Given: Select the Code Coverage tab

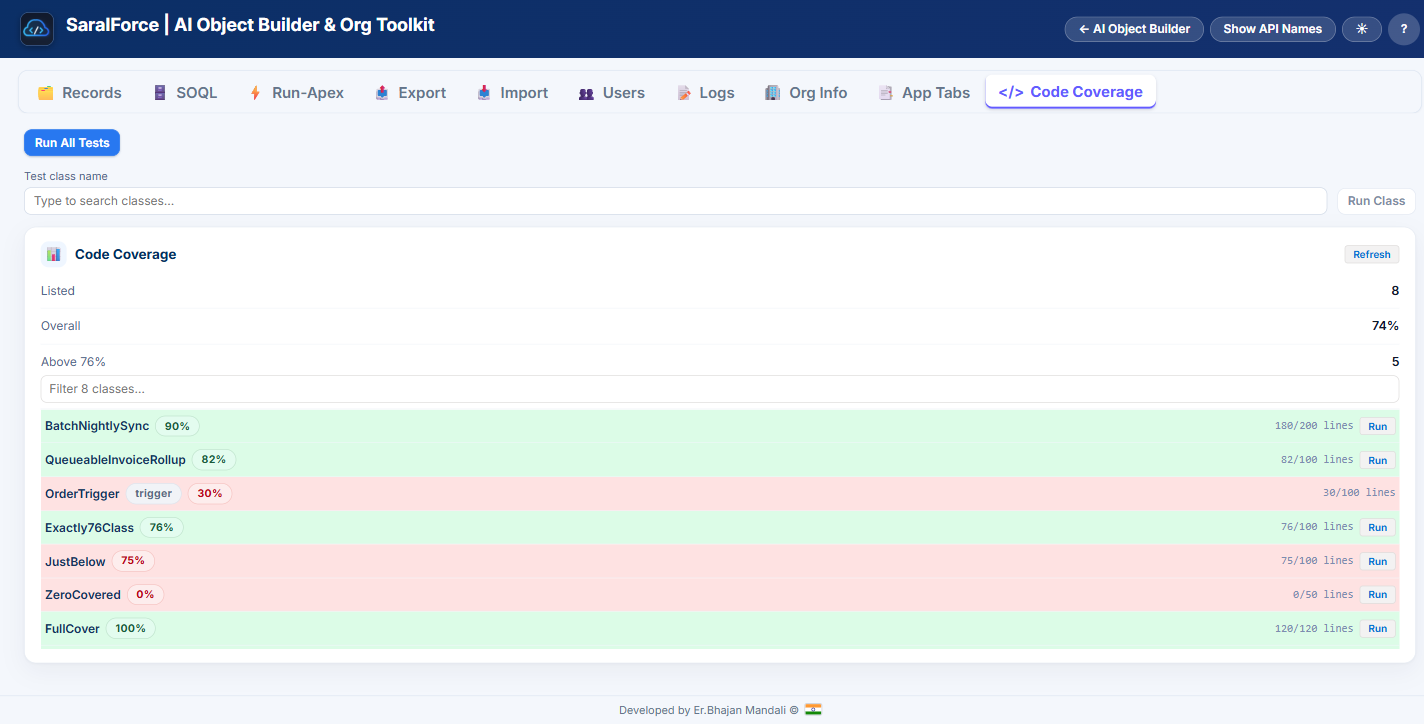Looking at the screenshot, I should pos(1071,92).
